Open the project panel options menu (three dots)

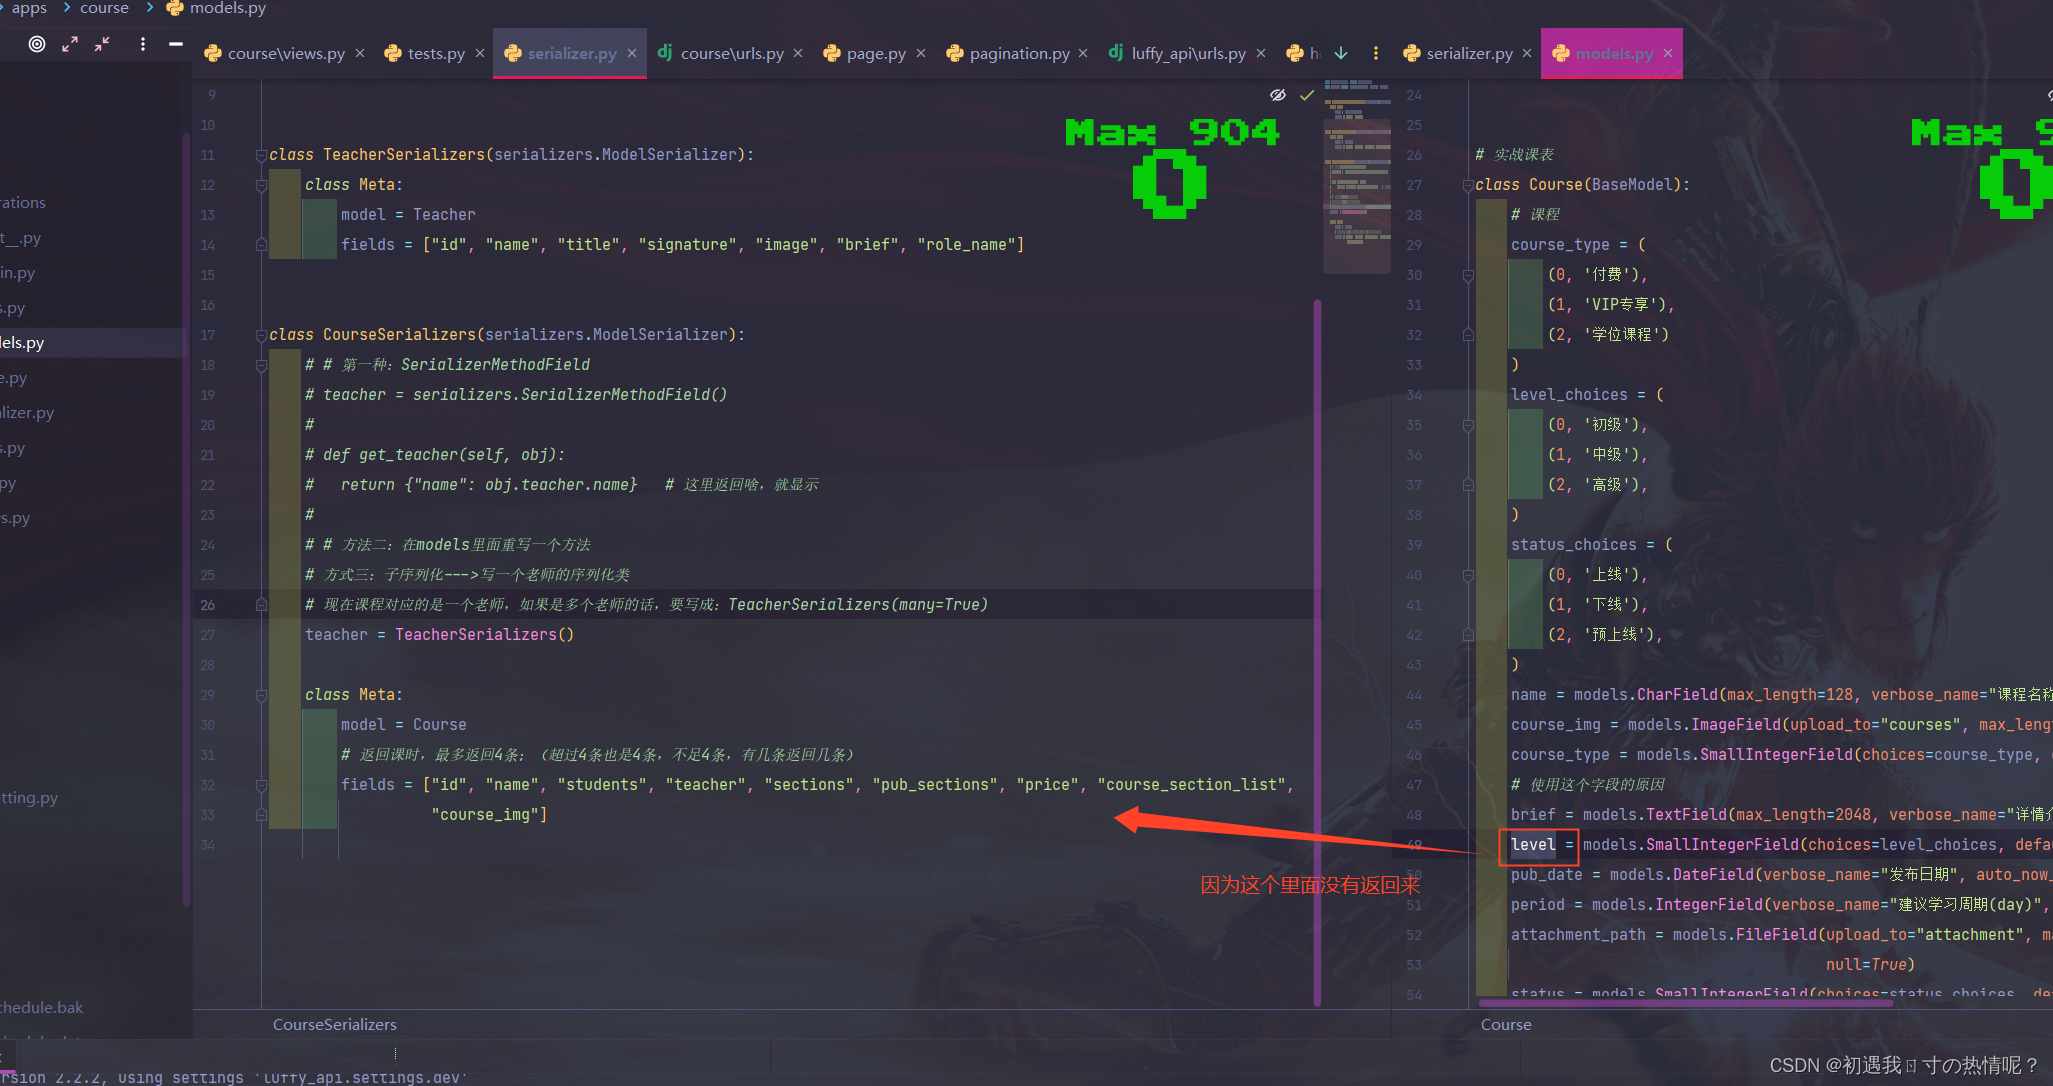point(143,44)
